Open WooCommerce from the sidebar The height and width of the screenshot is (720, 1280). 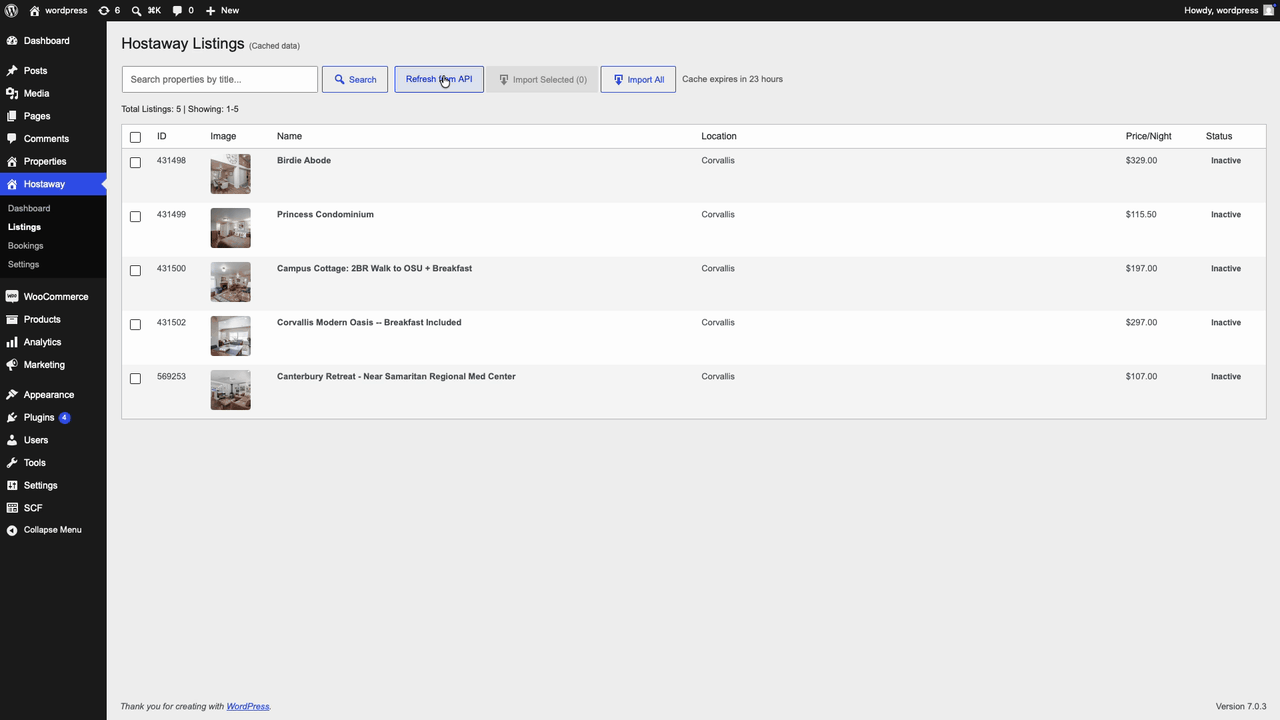click(53, 297)
